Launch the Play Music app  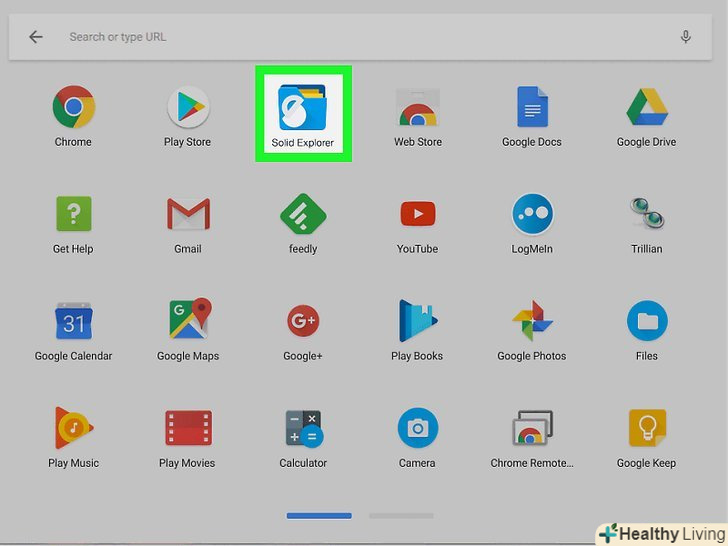click(73, 428)
